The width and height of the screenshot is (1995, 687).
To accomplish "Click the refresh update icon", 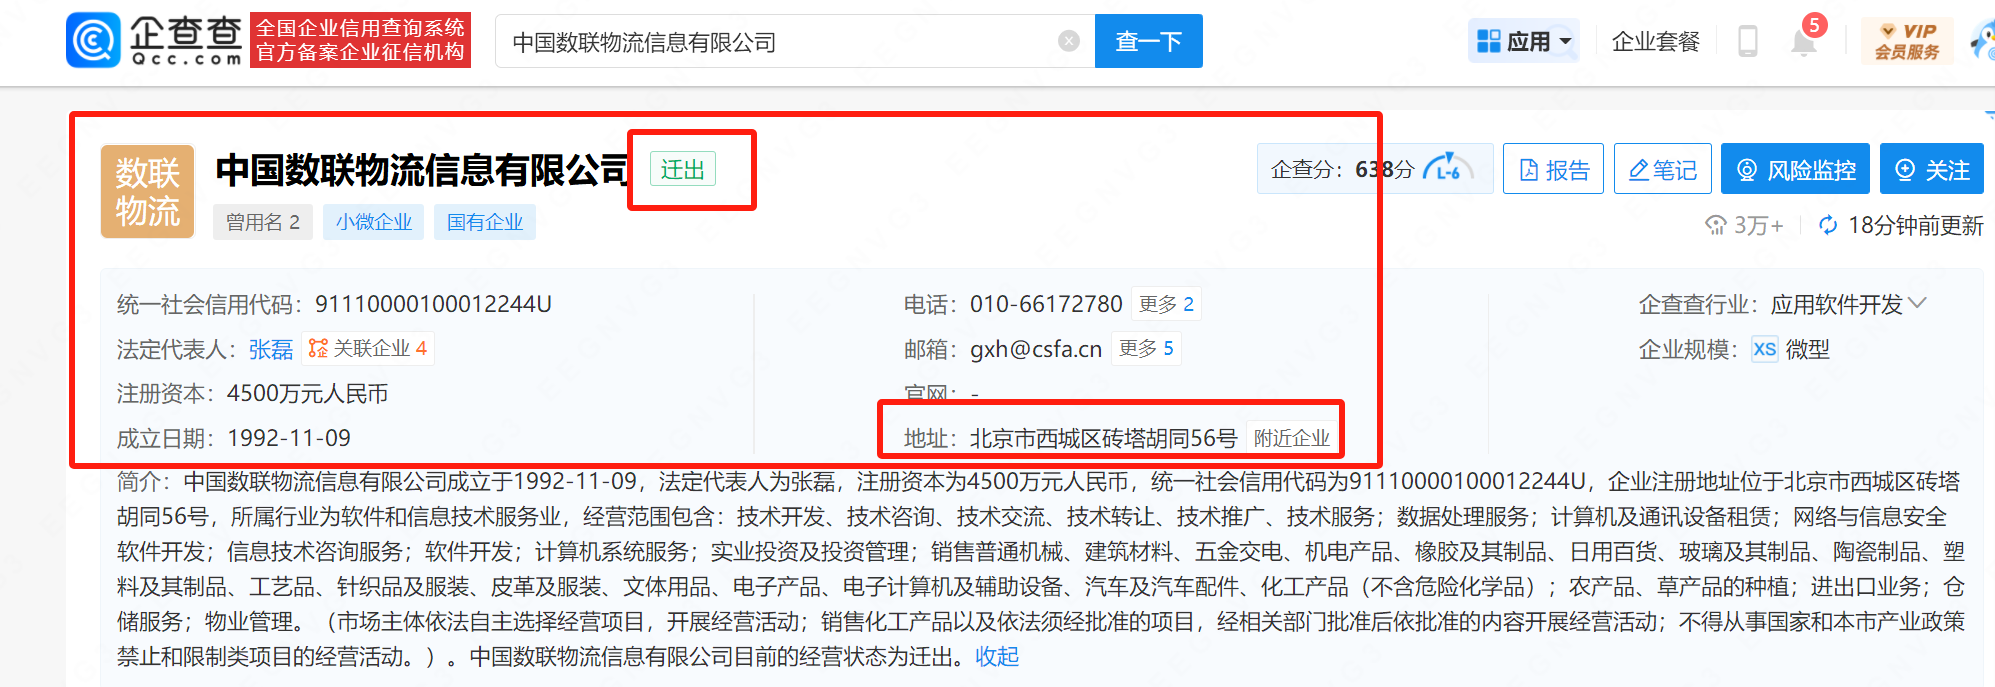I will [x=1828, y=225].
